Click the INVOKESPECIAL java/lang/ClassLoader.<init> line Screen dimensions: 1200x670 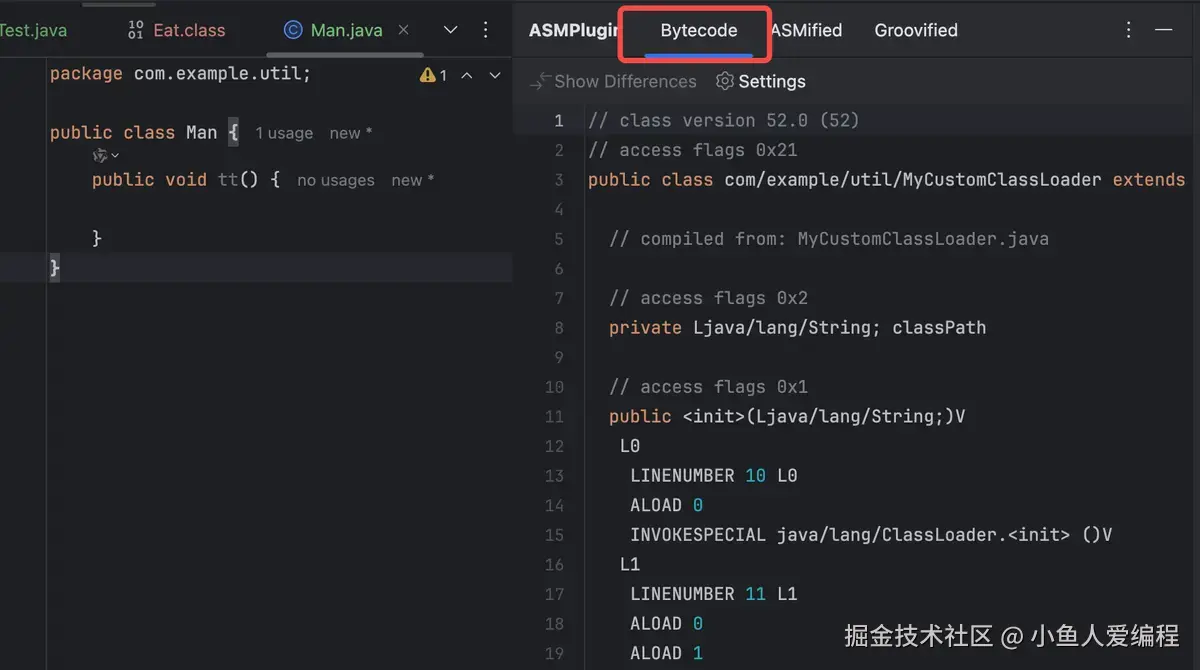(x=871, y=535)
